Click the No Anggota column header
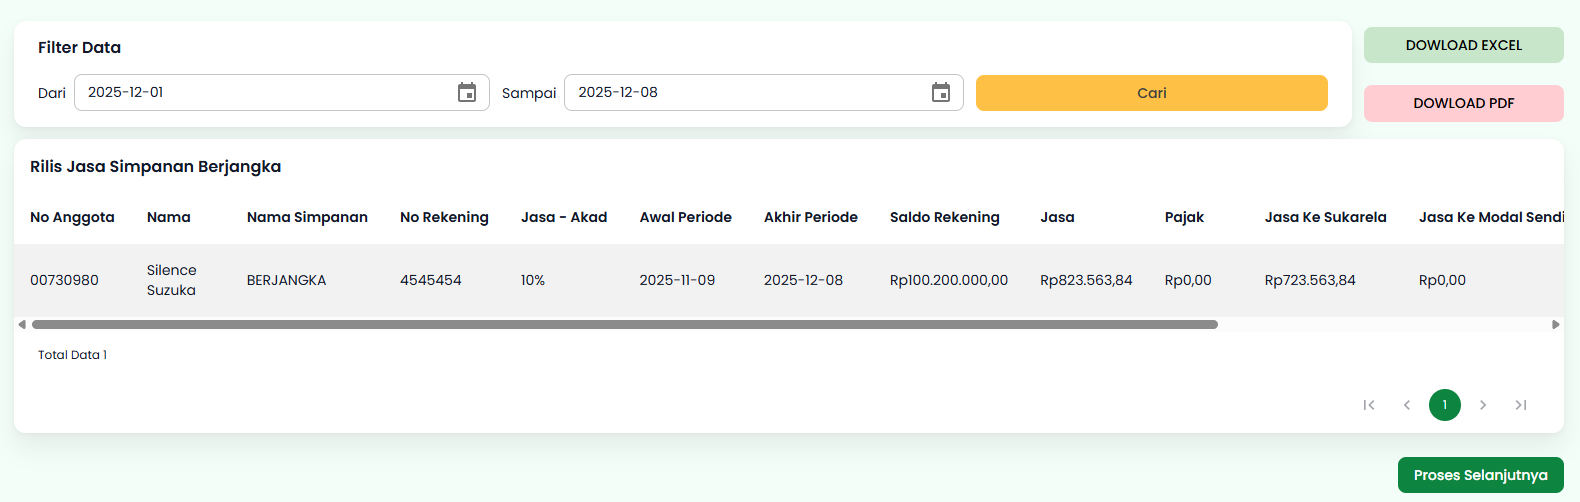Image resolution: width=1580 pixels, height=502 pixels. [x=72, y=217]
